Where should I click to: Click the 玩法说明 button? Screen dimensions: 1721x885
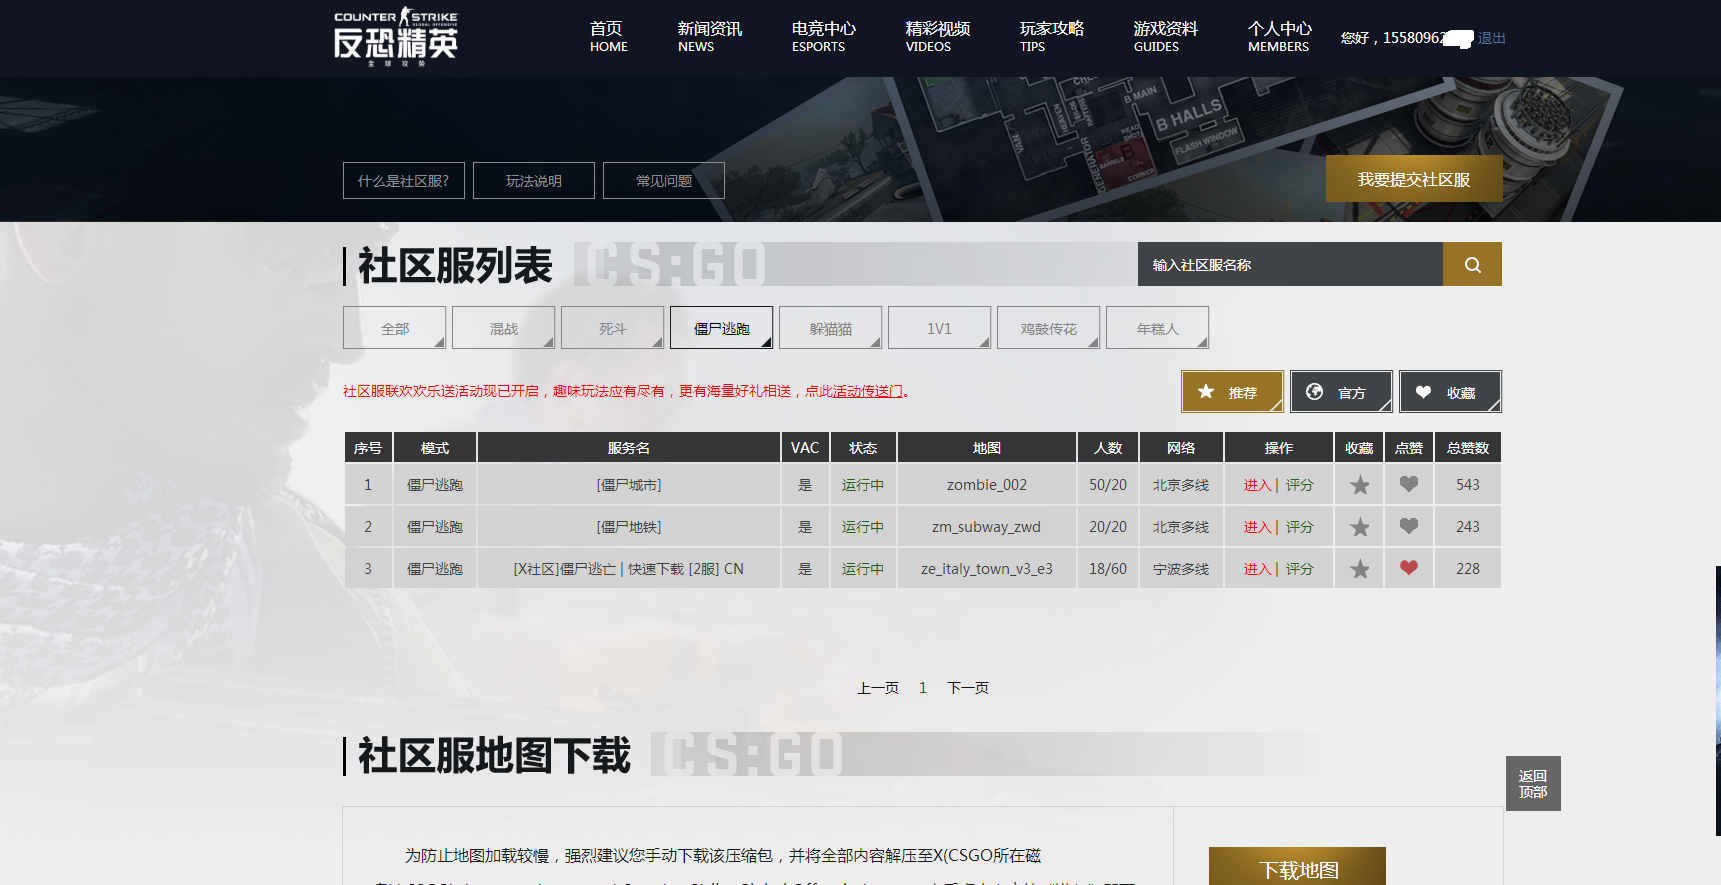click(x=534, y=180)
